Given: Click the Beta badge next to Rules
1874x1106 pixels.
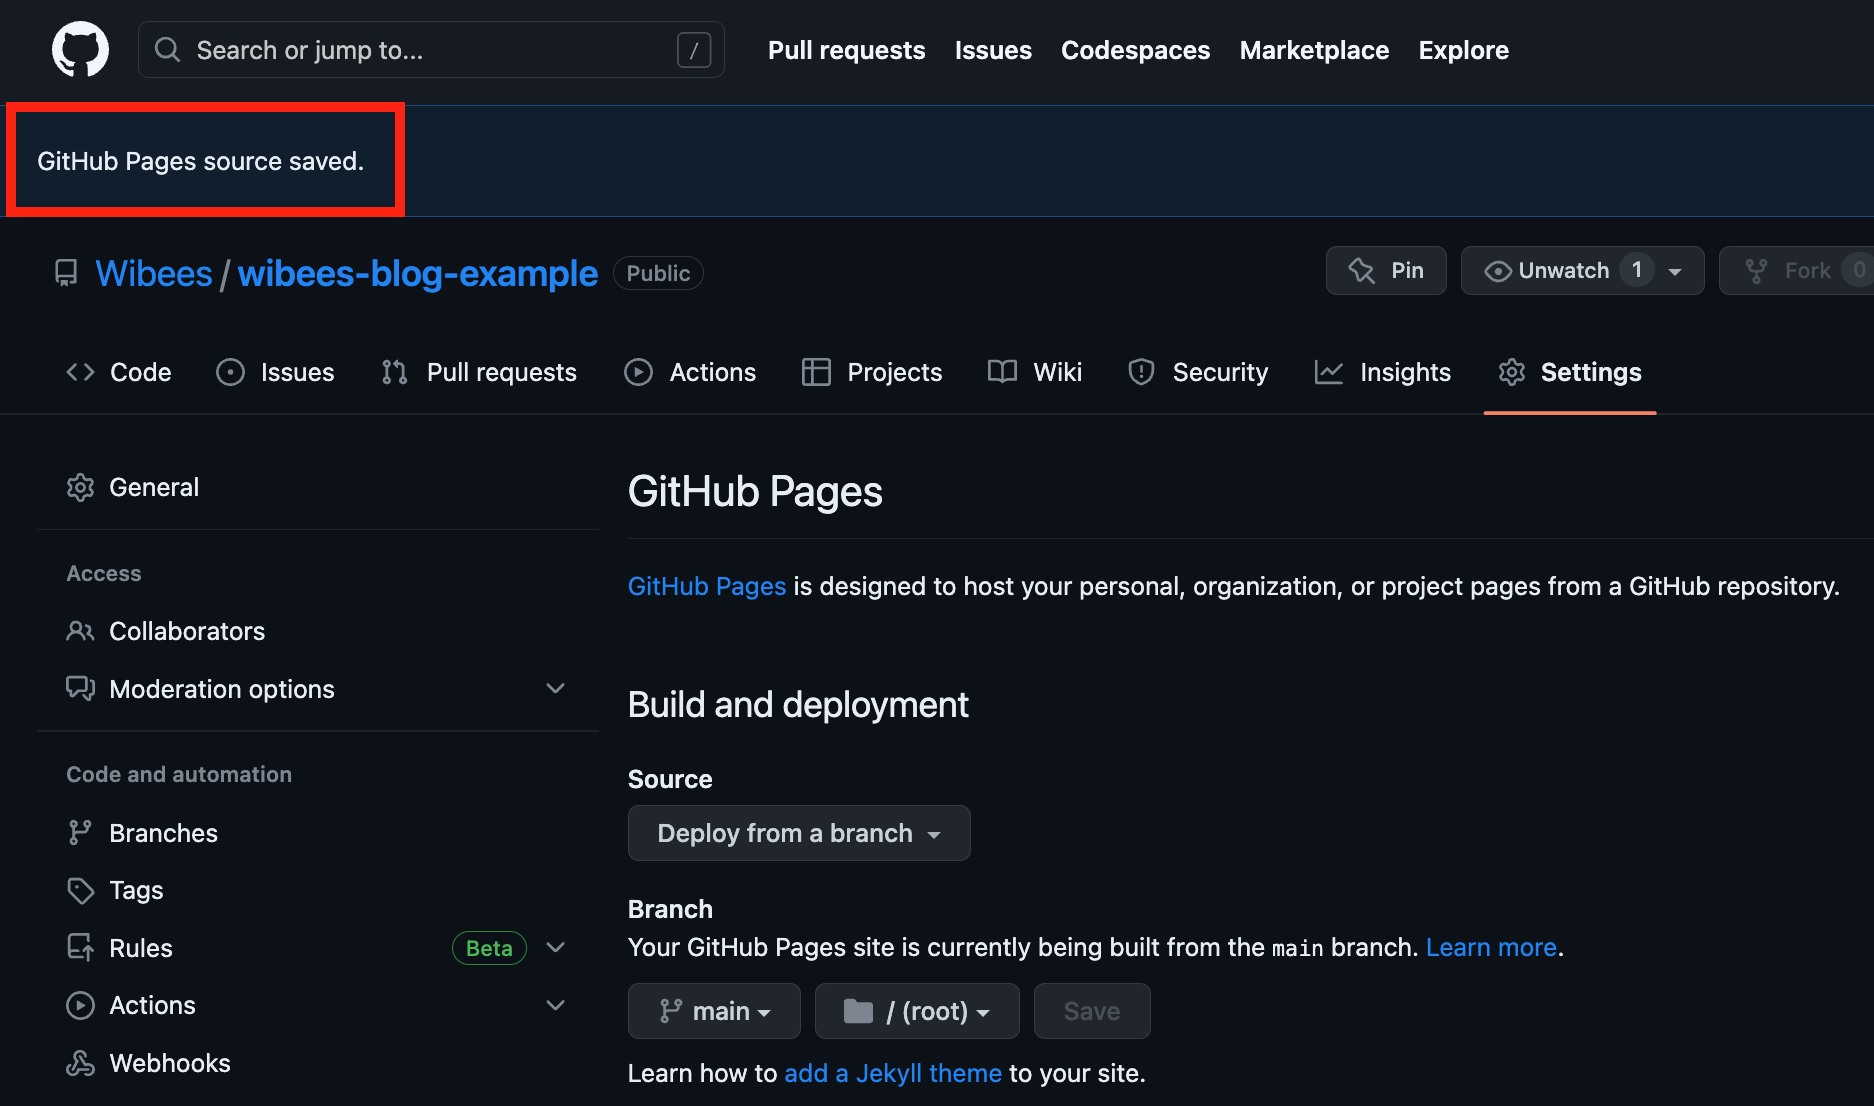Looking at the screenshot, I should 489,948.
